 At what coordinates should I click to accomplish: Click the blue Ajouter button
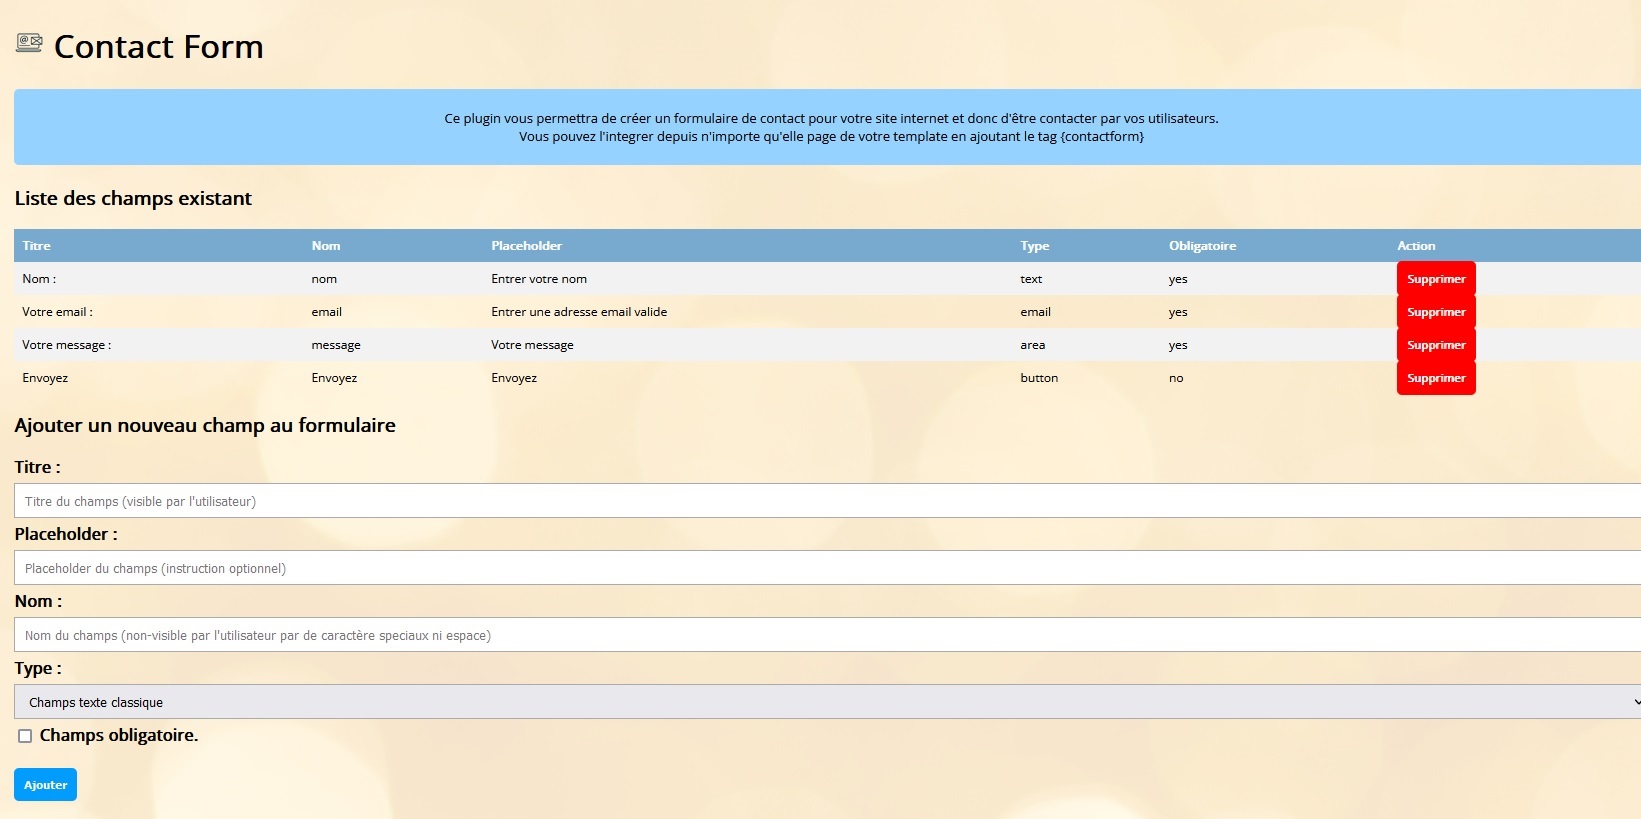(45, 785)
